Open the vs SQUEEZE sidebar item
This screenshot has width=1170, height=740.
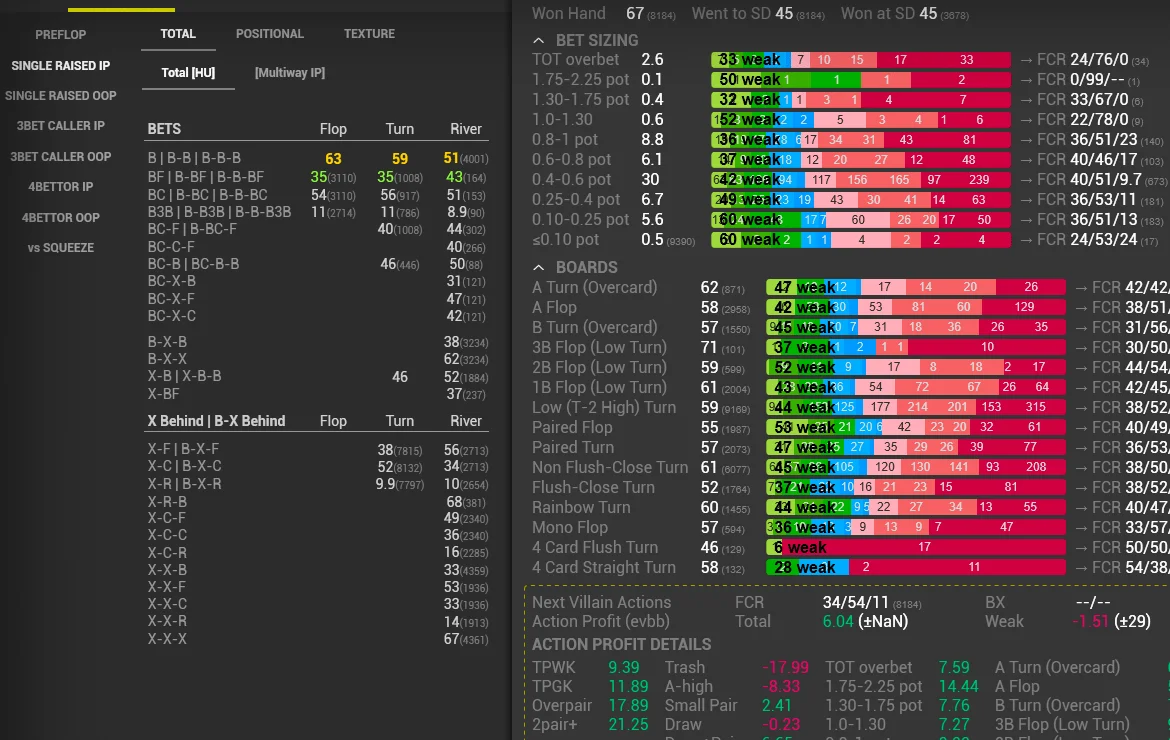[x=61, y=248]
